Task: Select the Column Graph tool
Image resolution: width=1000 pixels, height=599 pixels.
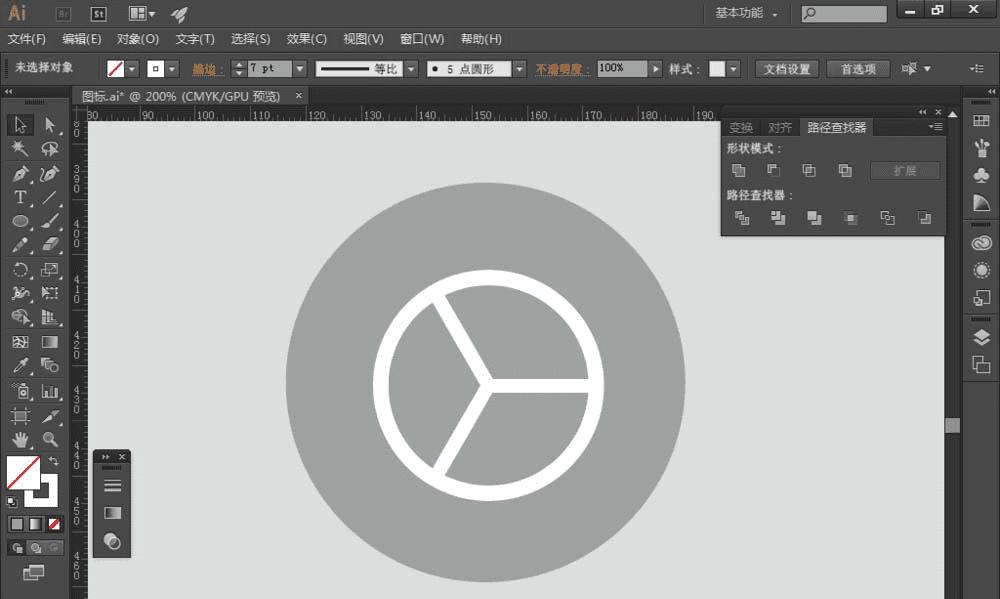Action: point(50,390)
